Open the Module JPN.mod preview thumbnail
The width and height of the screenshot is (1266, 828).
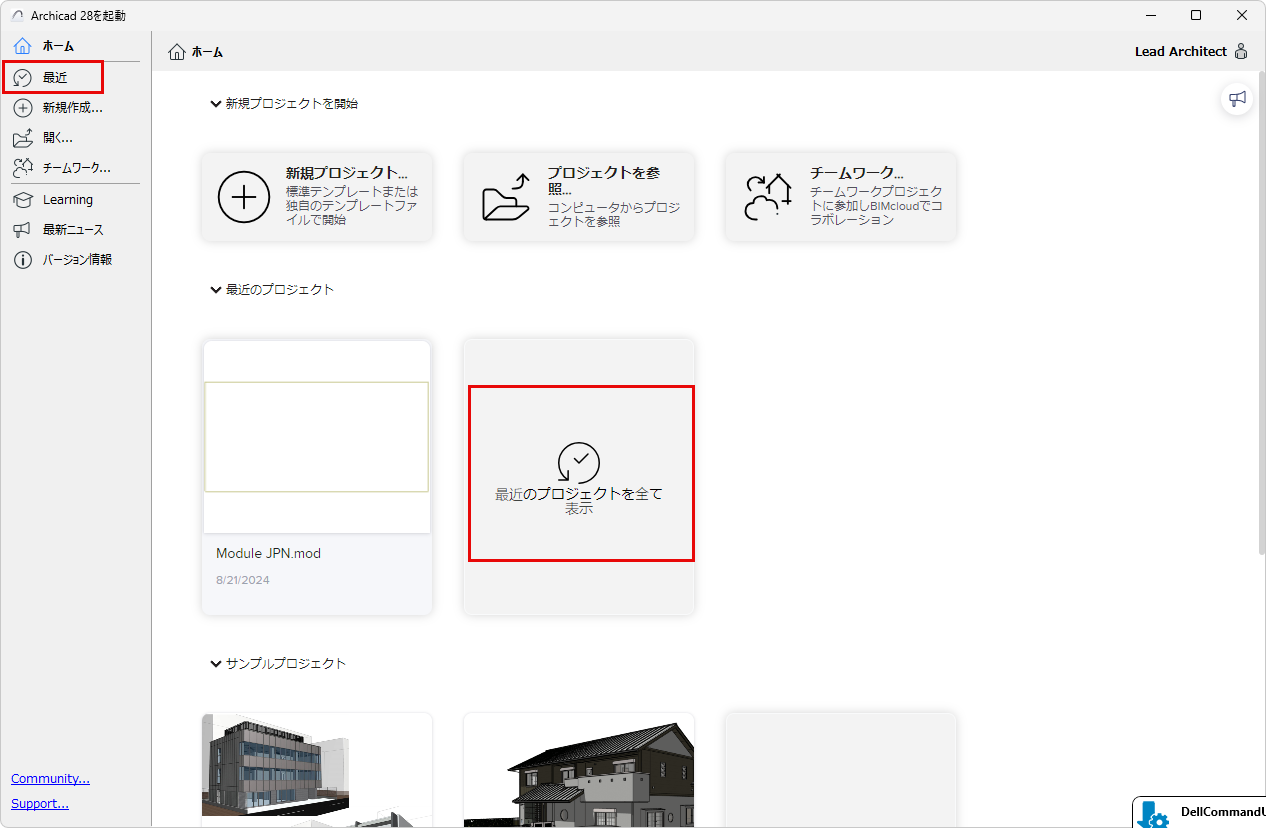(x=317, y=437)
